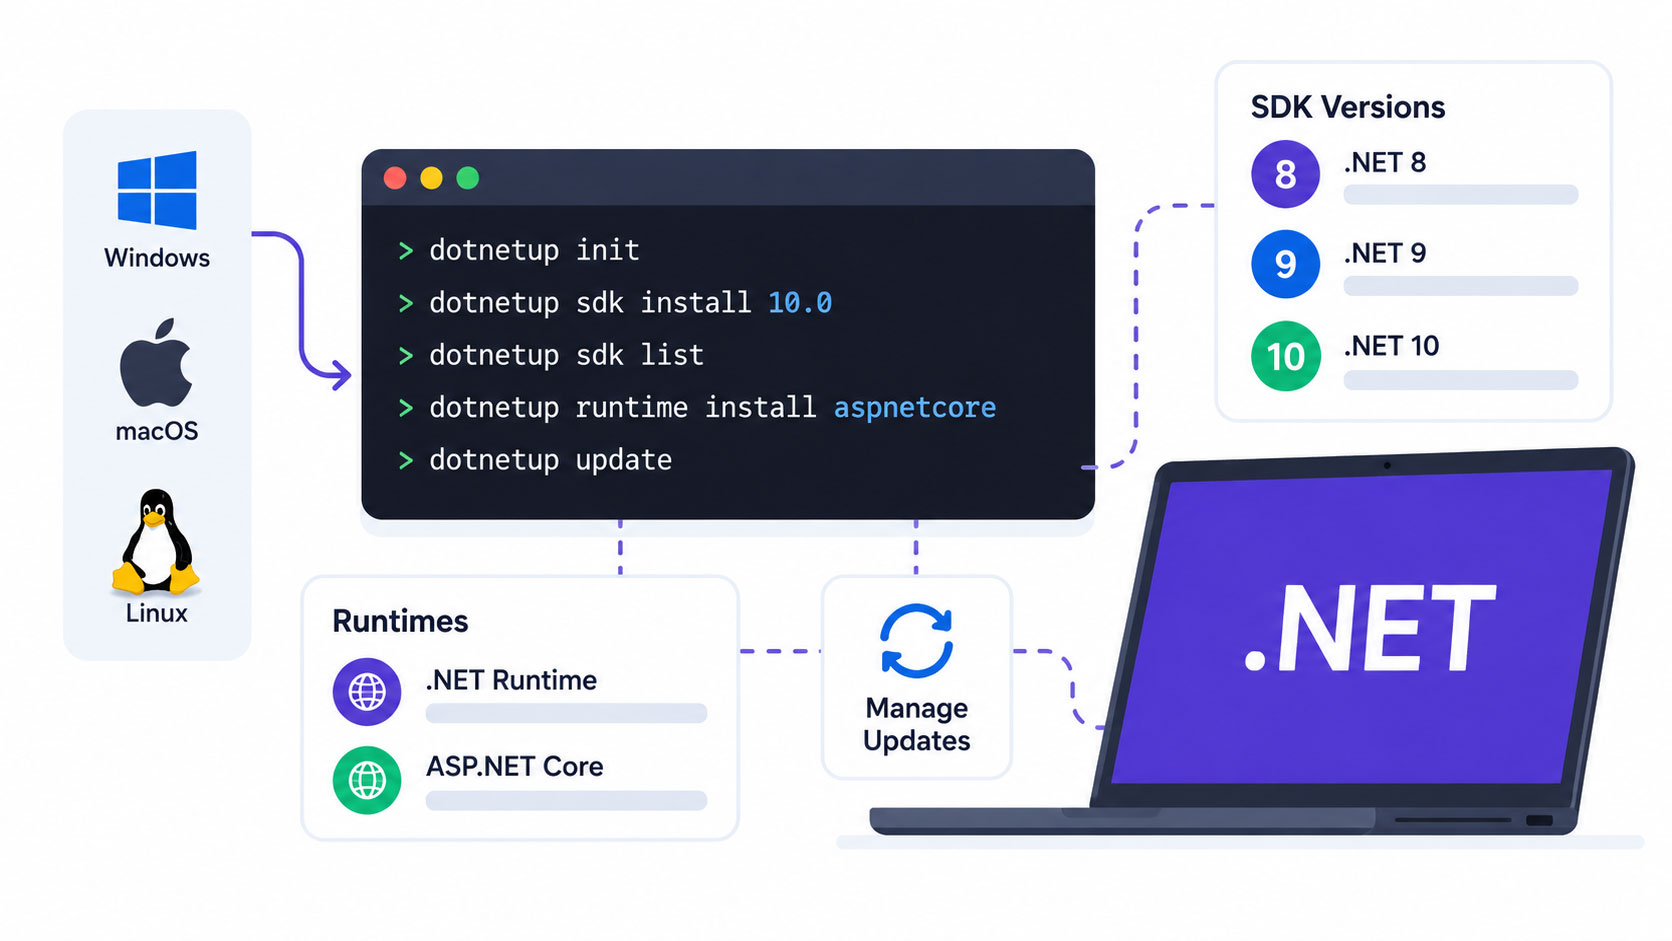This screenshot has height=941, width=1672.
Task: Click the "dotnetup update" command line
Action: pyautogui.click(x=551, y=460)
